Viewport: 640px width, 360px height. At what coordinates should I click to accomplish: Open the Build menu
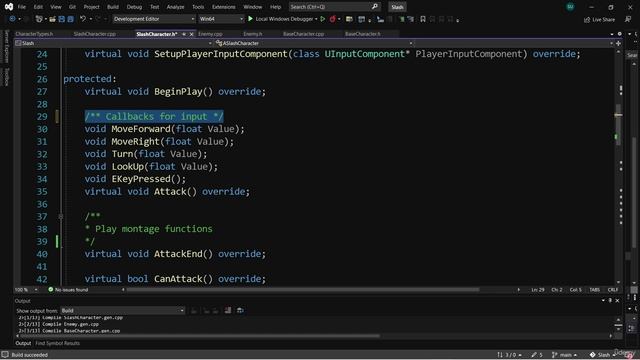click(113, 7)
